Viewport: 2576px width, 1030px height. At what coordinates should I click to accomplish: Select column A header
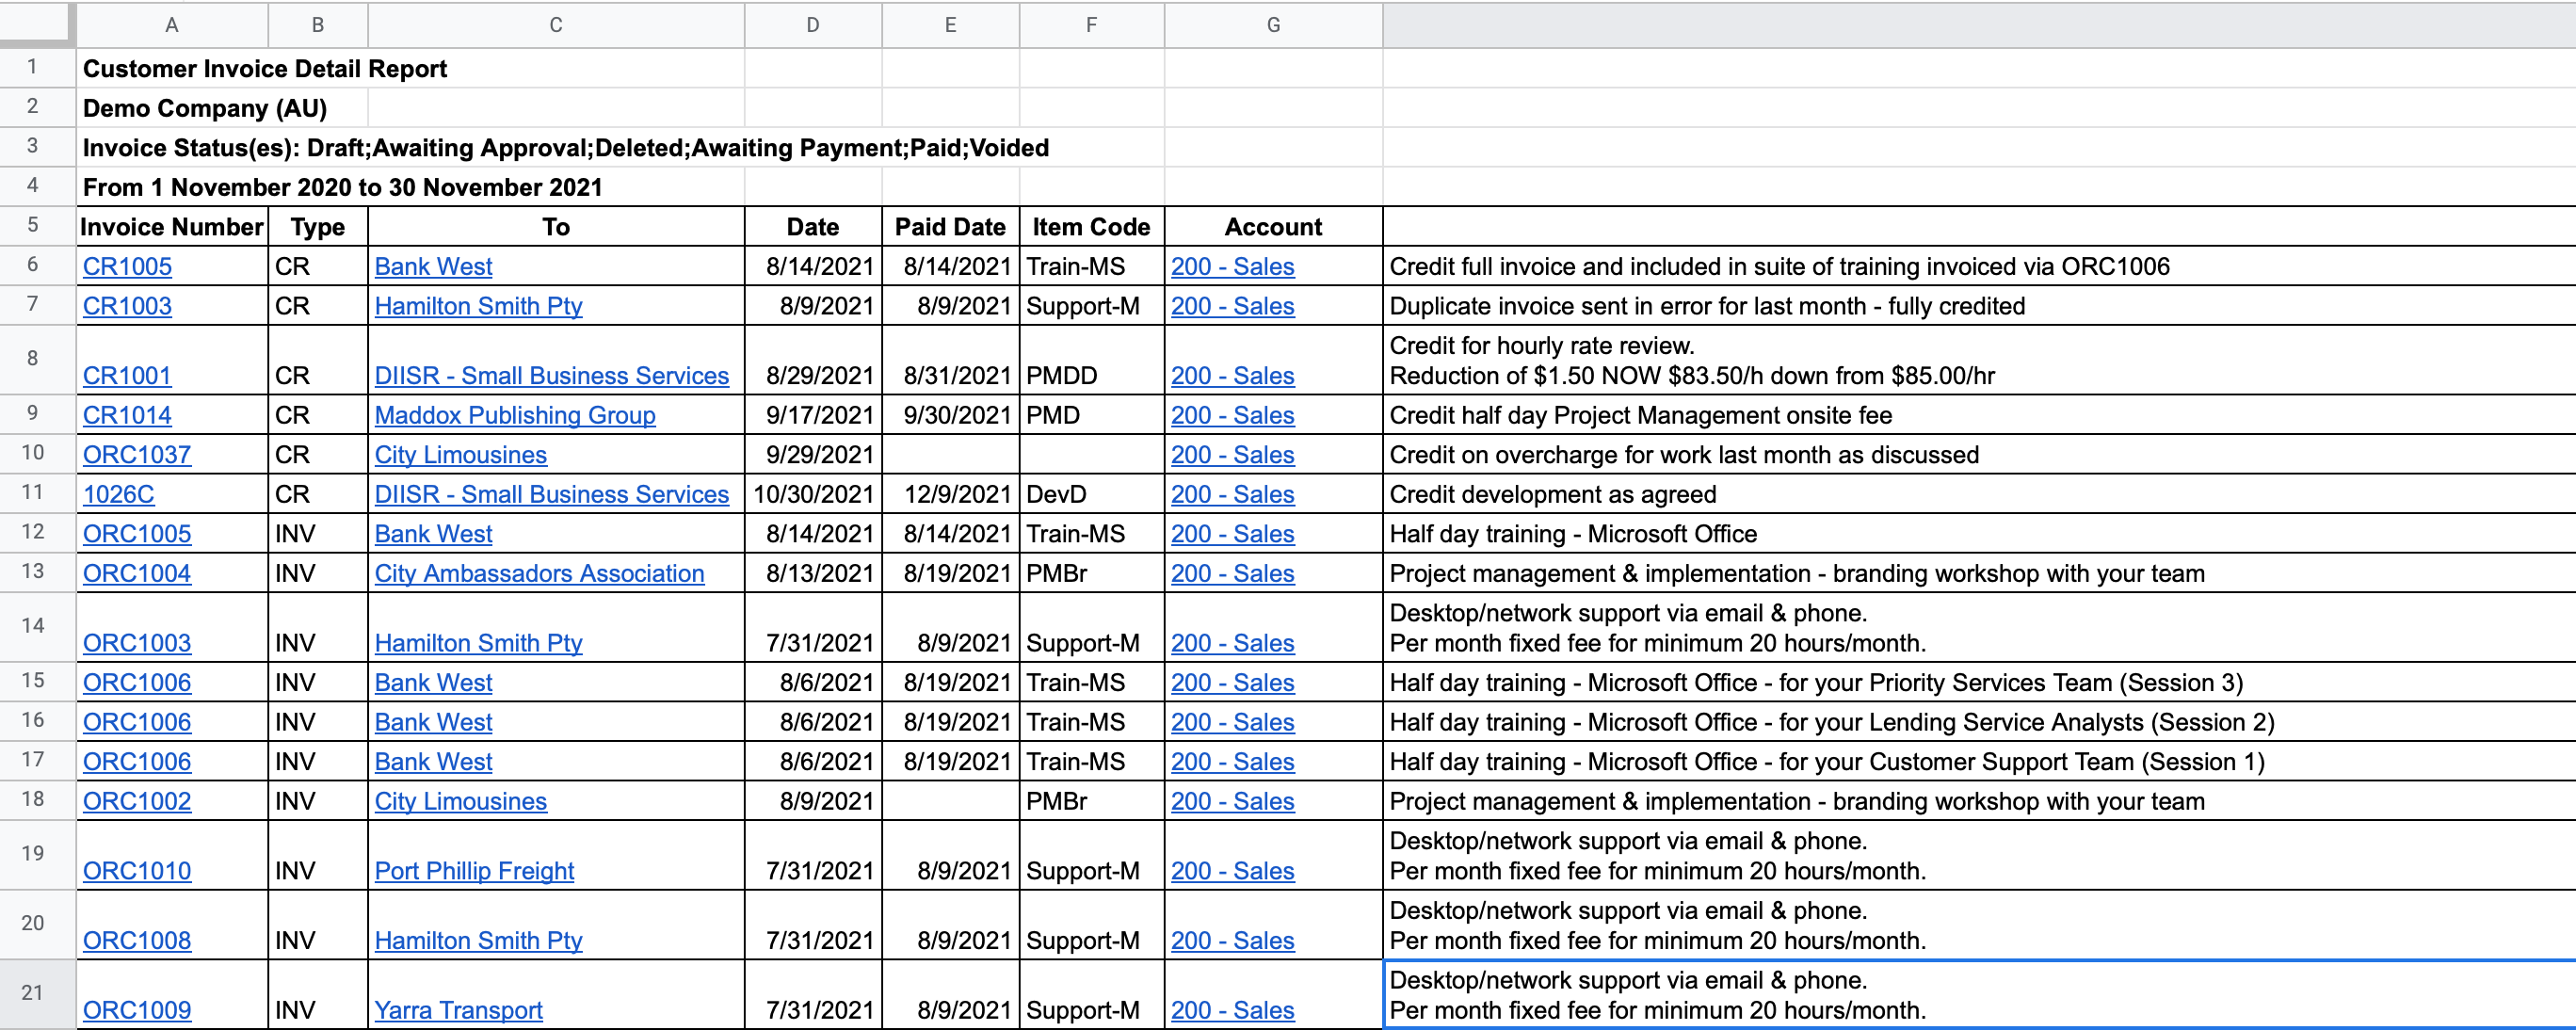[x=172, y=25]
